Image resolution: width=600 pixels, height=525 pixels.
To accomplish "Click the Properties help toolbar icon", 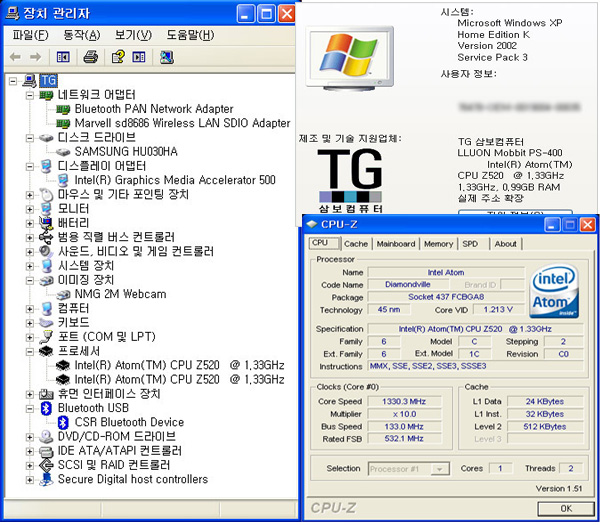I will [x=118, y=57].
